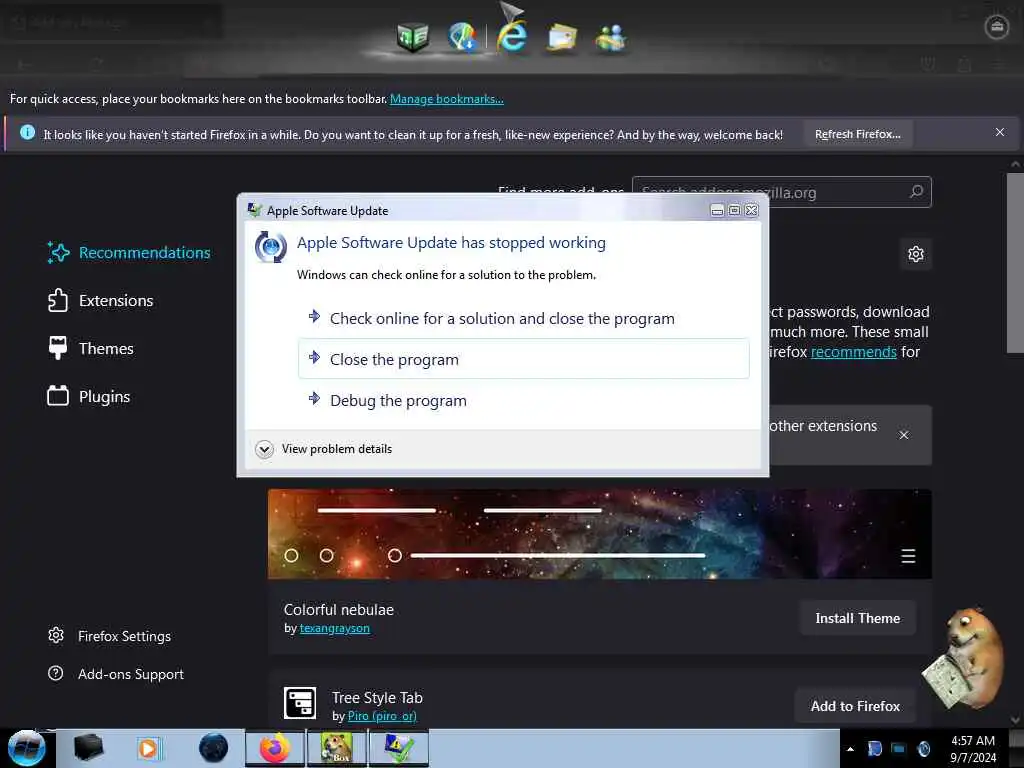Show hidden system tray icons
The height and width of the screenshot is (768, 1024).
click(x=850, y=749)
